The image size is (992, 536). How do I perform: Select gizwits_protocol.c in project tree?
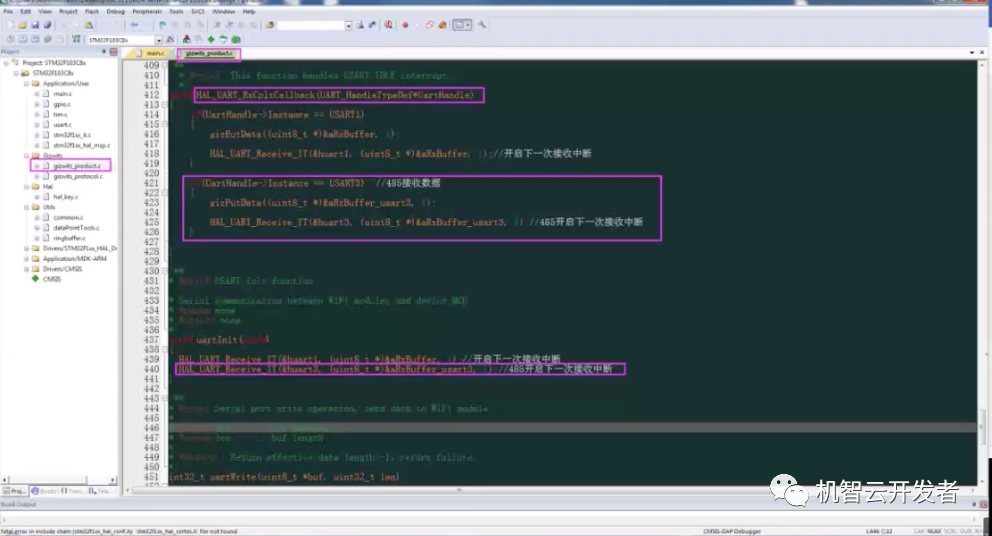[76, 176]
